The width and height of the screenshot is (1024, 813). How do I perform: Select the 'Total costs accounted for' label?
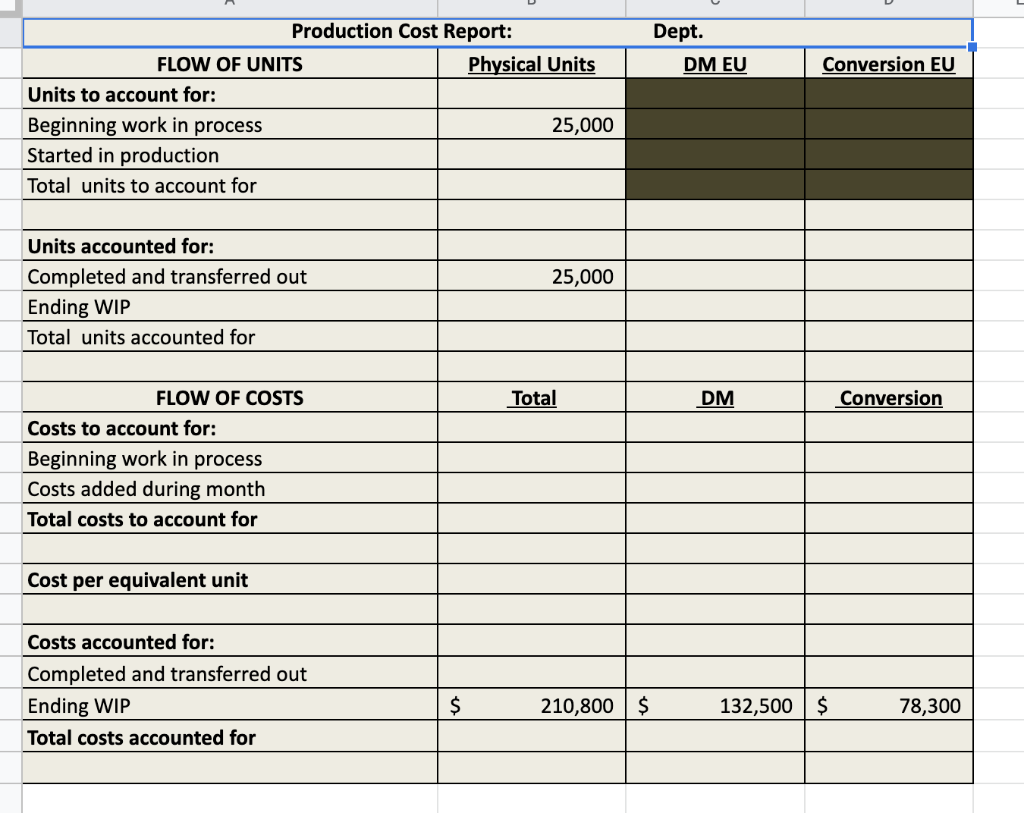[x=230, y=737]
